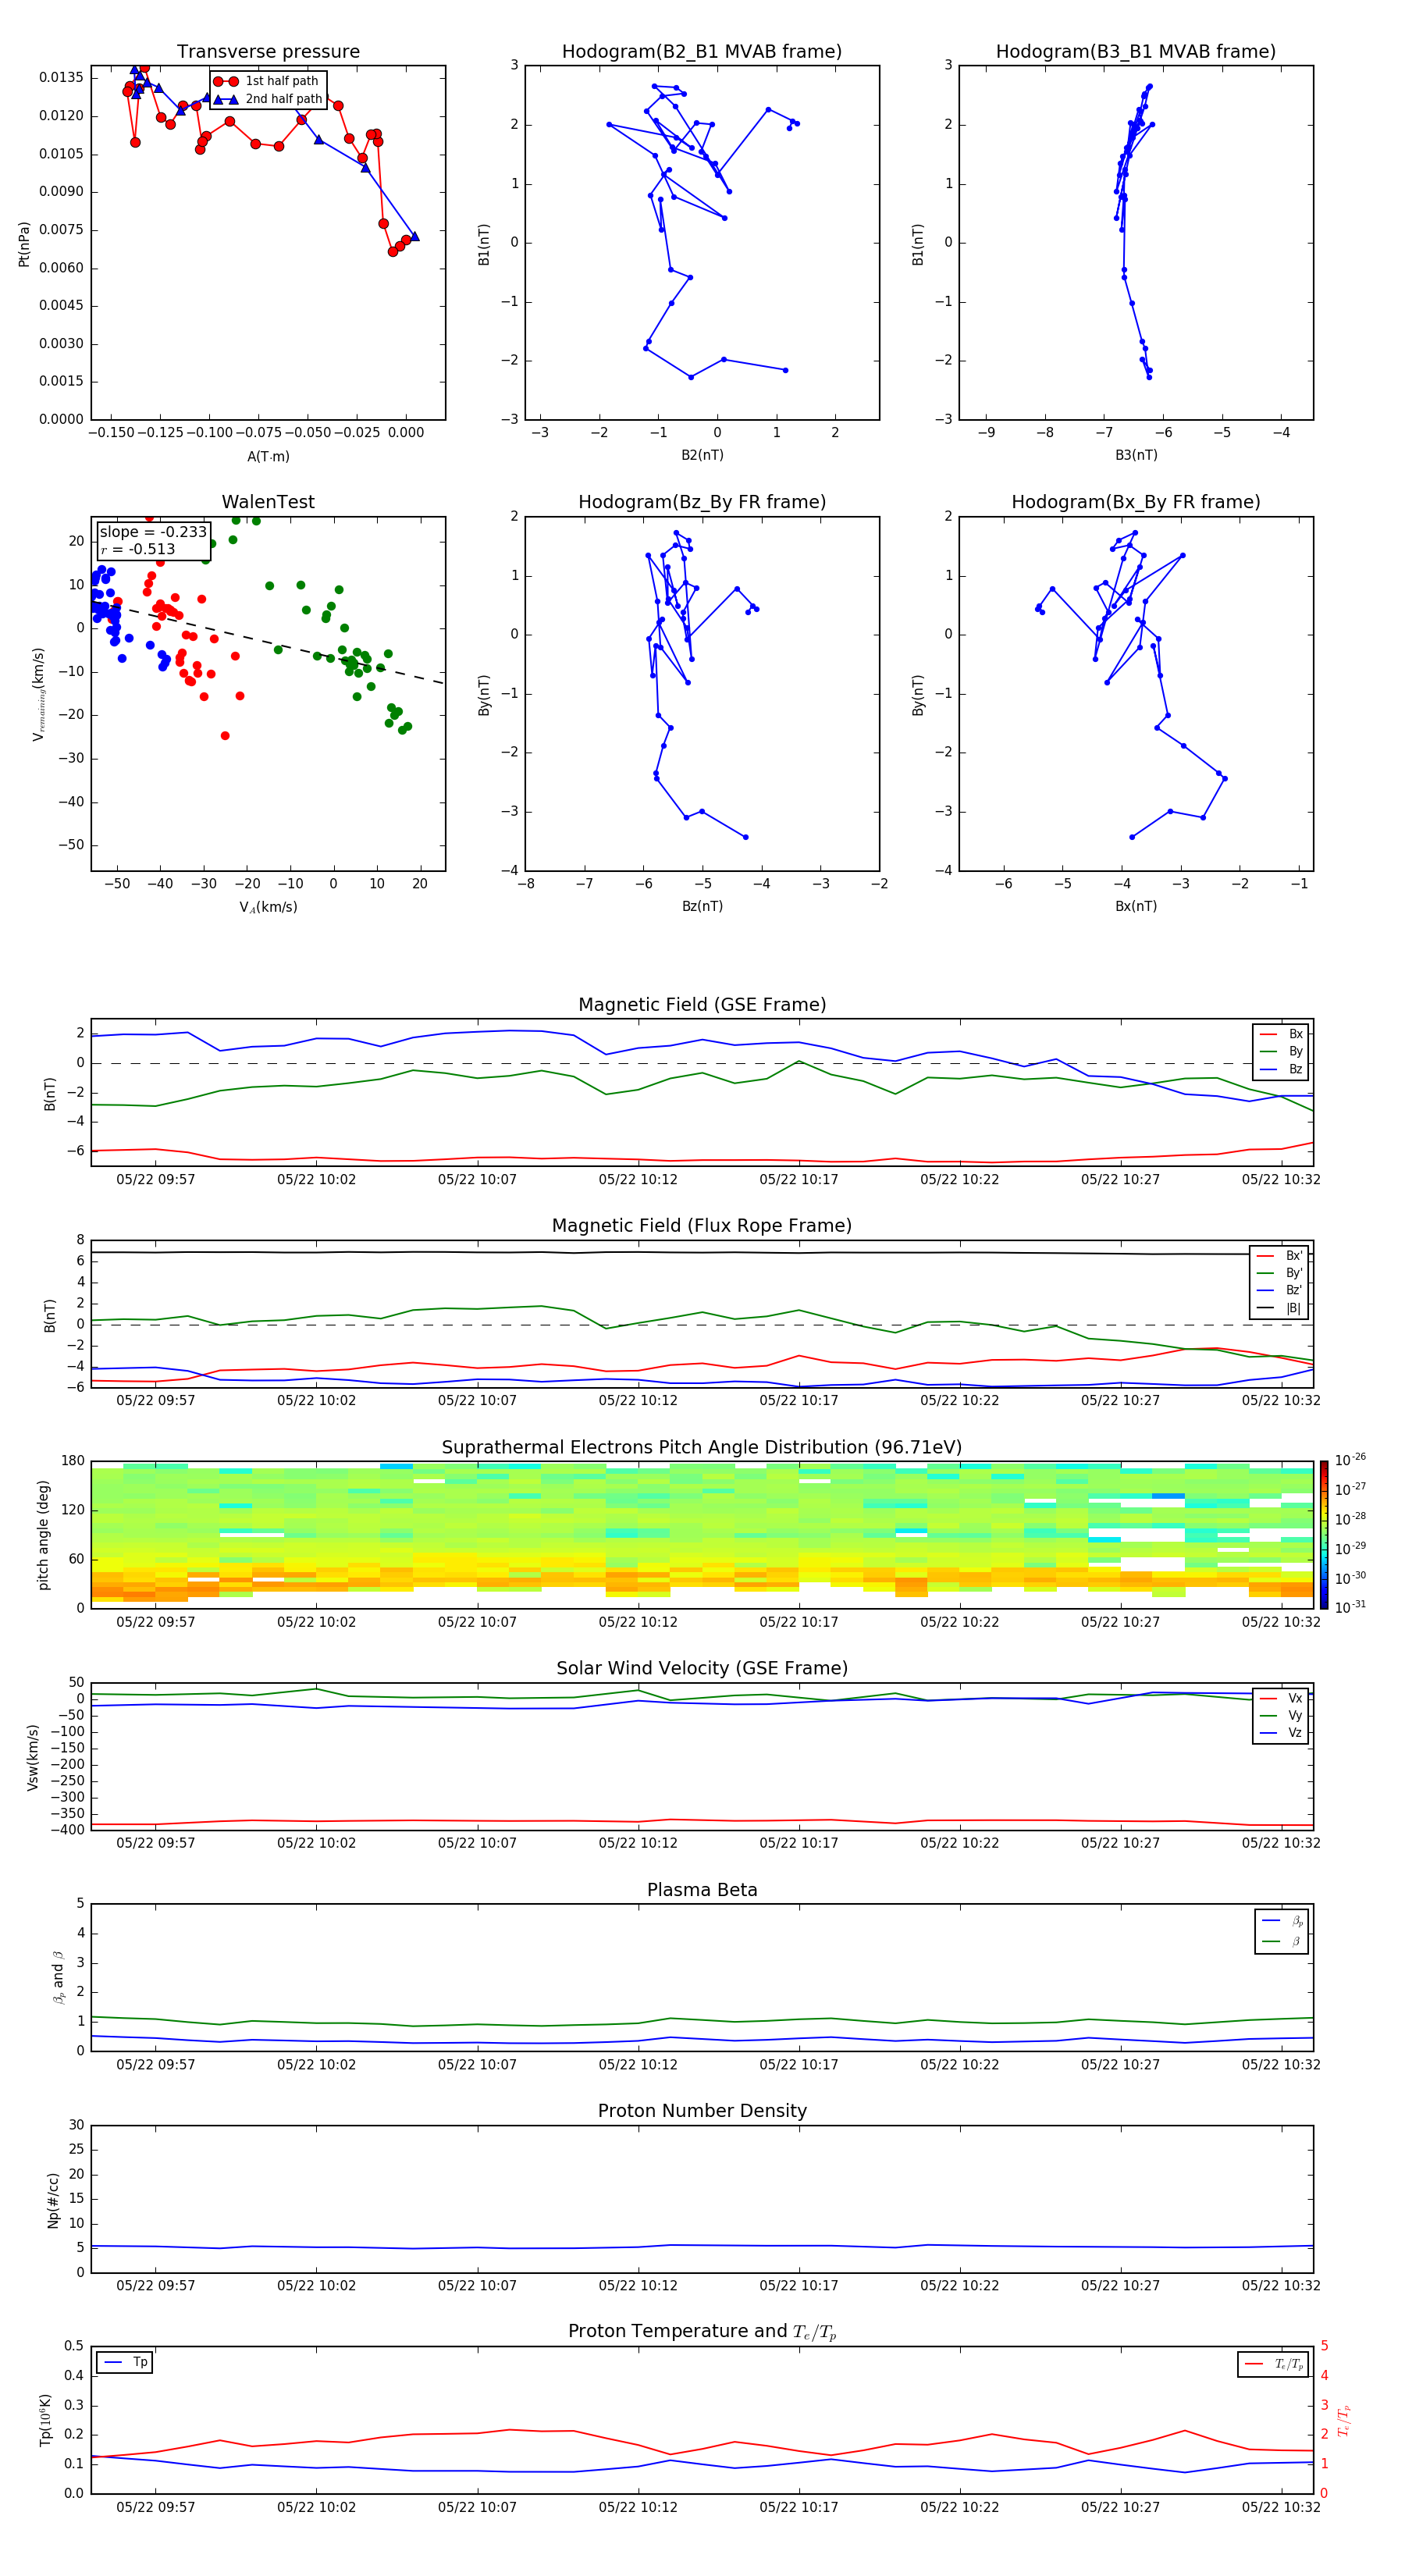Click the Bz legend entry in GSE panel
The image size is (1405, 2576).
pyautogui.click(x=1282, y=1069)
